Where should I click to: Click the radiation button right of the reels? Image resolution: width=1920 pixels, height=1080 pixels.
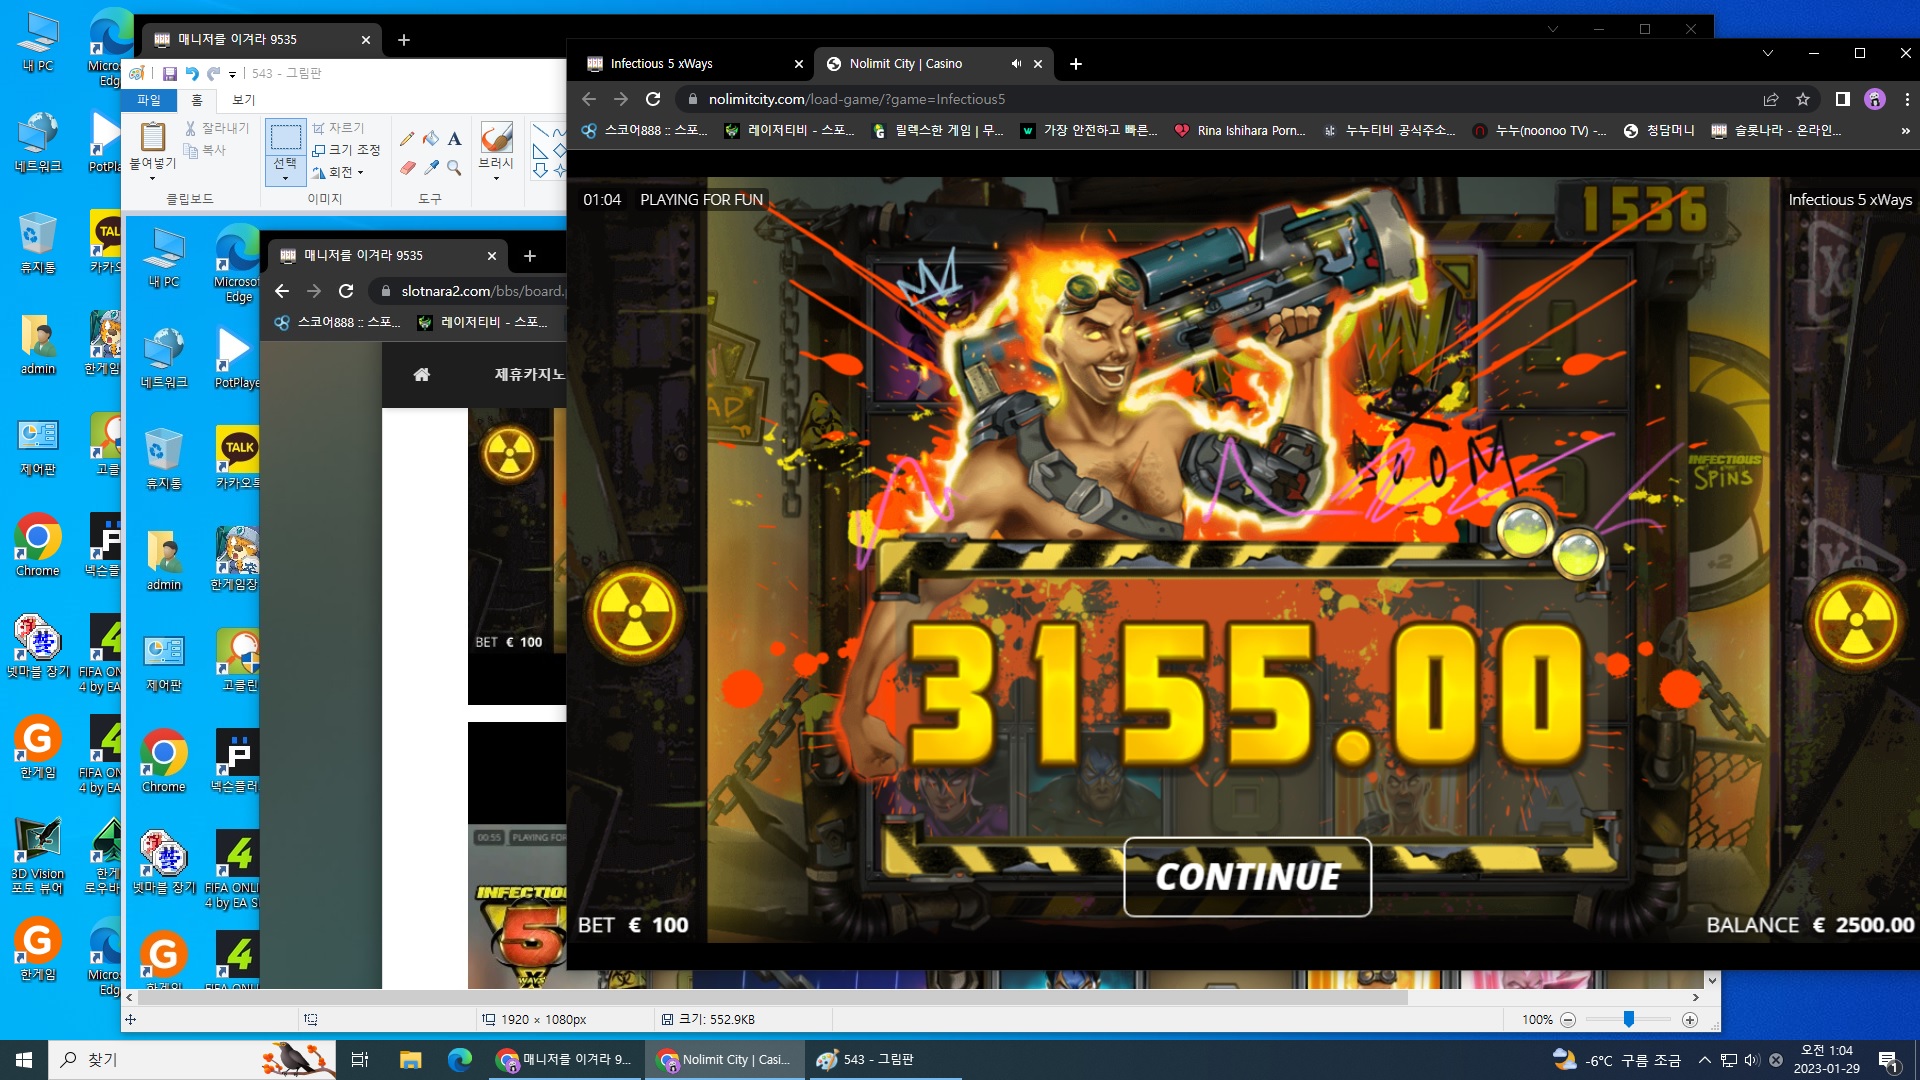pos(1856,620)
